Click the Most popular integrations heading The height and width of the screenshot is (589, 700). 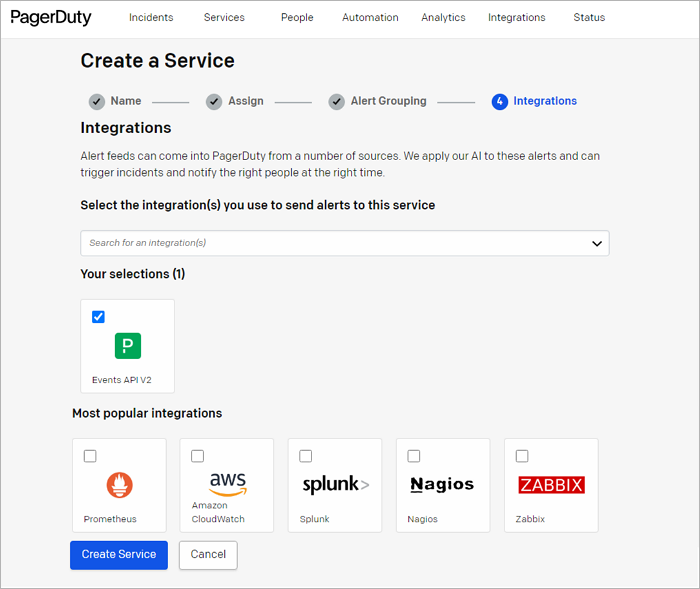[147, 413]
